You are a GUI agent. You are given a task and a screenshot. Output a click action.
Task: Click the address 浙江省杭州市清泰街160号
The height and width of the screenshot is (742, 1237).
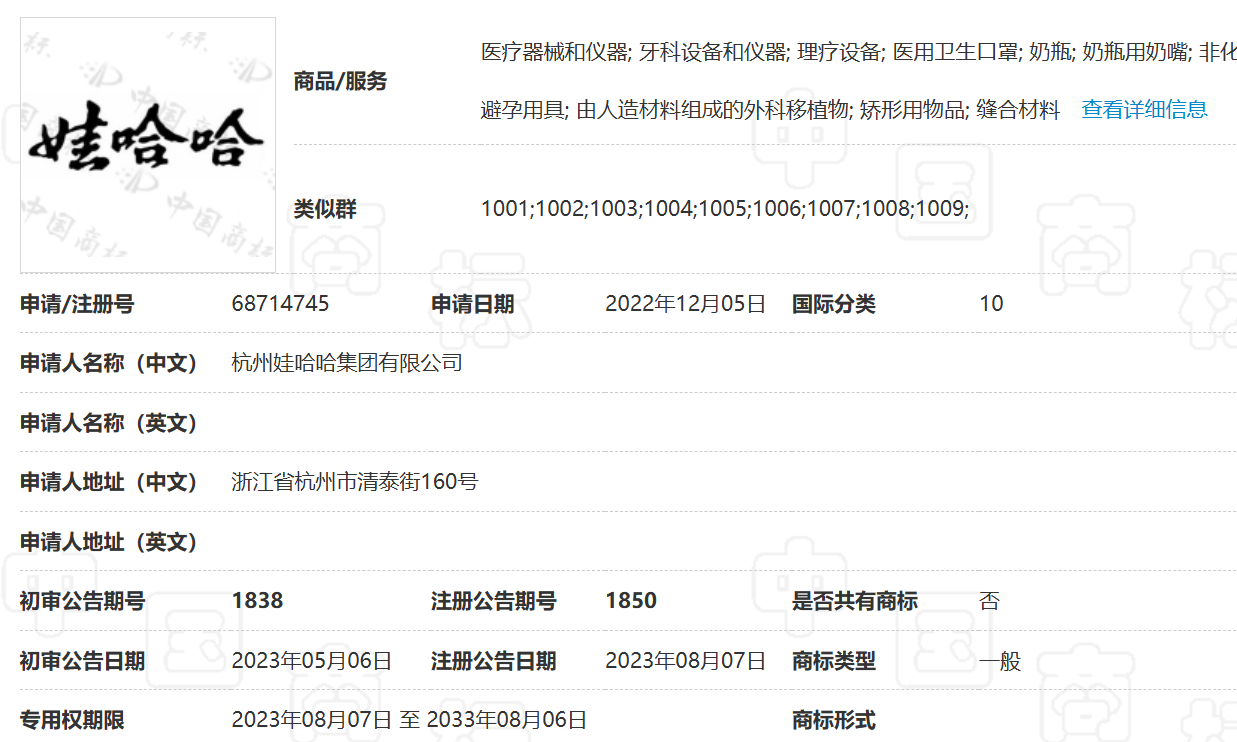[x=355, y=482]
